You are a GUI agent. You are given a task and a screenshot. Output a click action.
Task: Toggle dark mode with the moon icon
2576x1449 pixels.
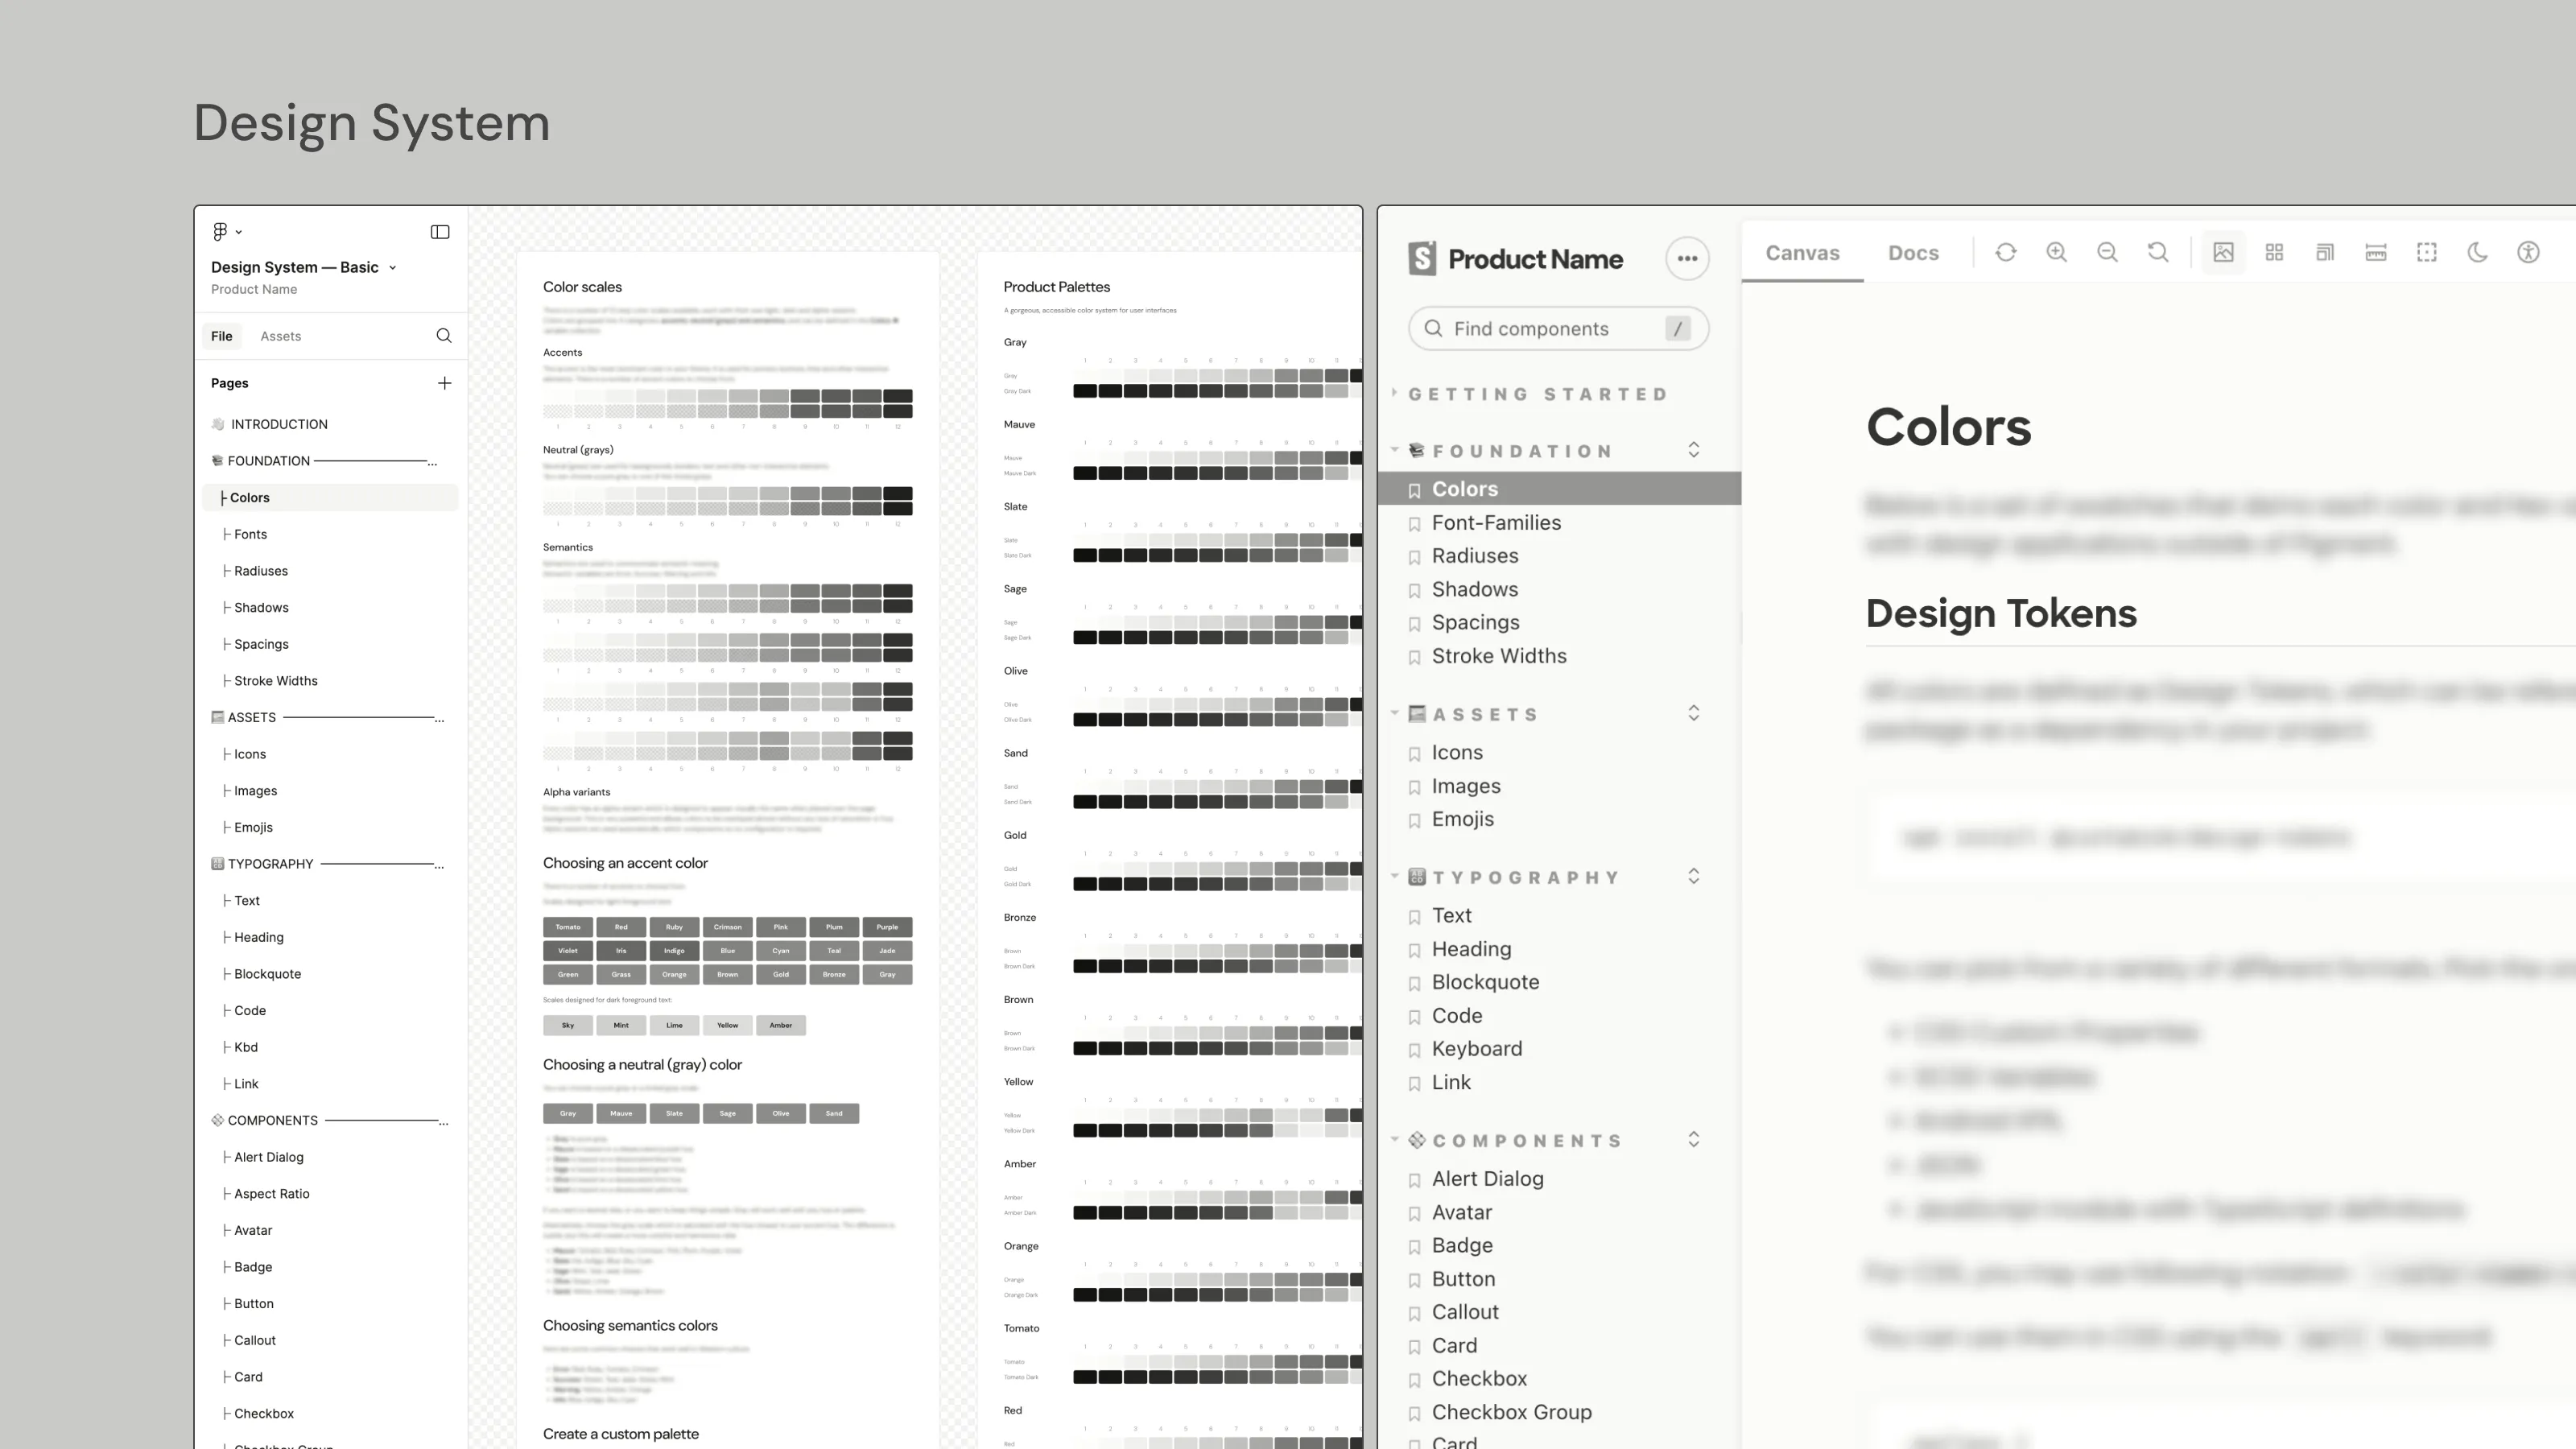tap(2477, 252)
